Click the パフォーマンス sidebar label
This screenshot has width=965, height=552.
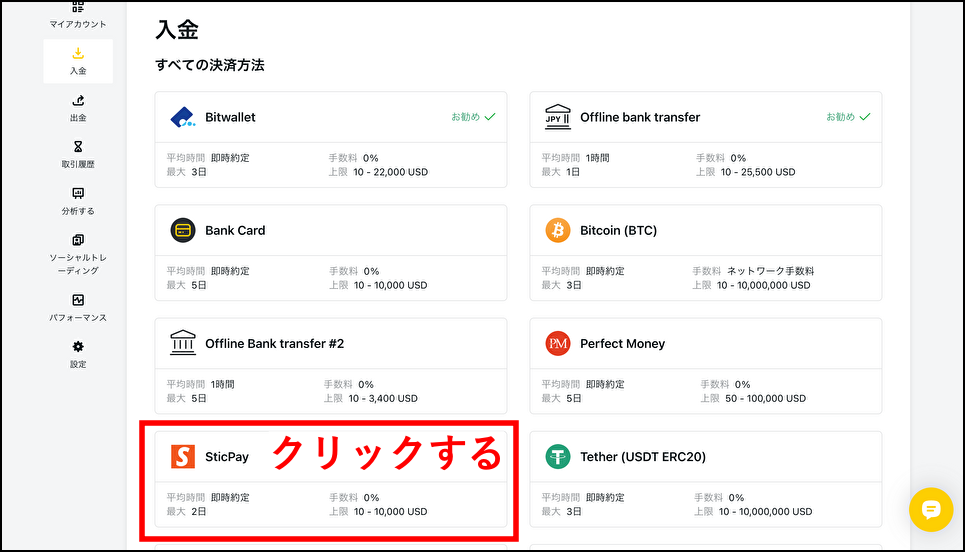78,318
